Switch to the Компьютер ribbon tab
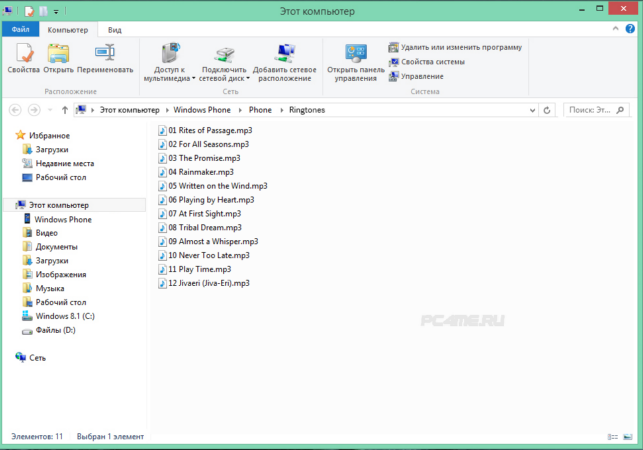The width and height of the screenshot is (643, 450). (68, 30)
